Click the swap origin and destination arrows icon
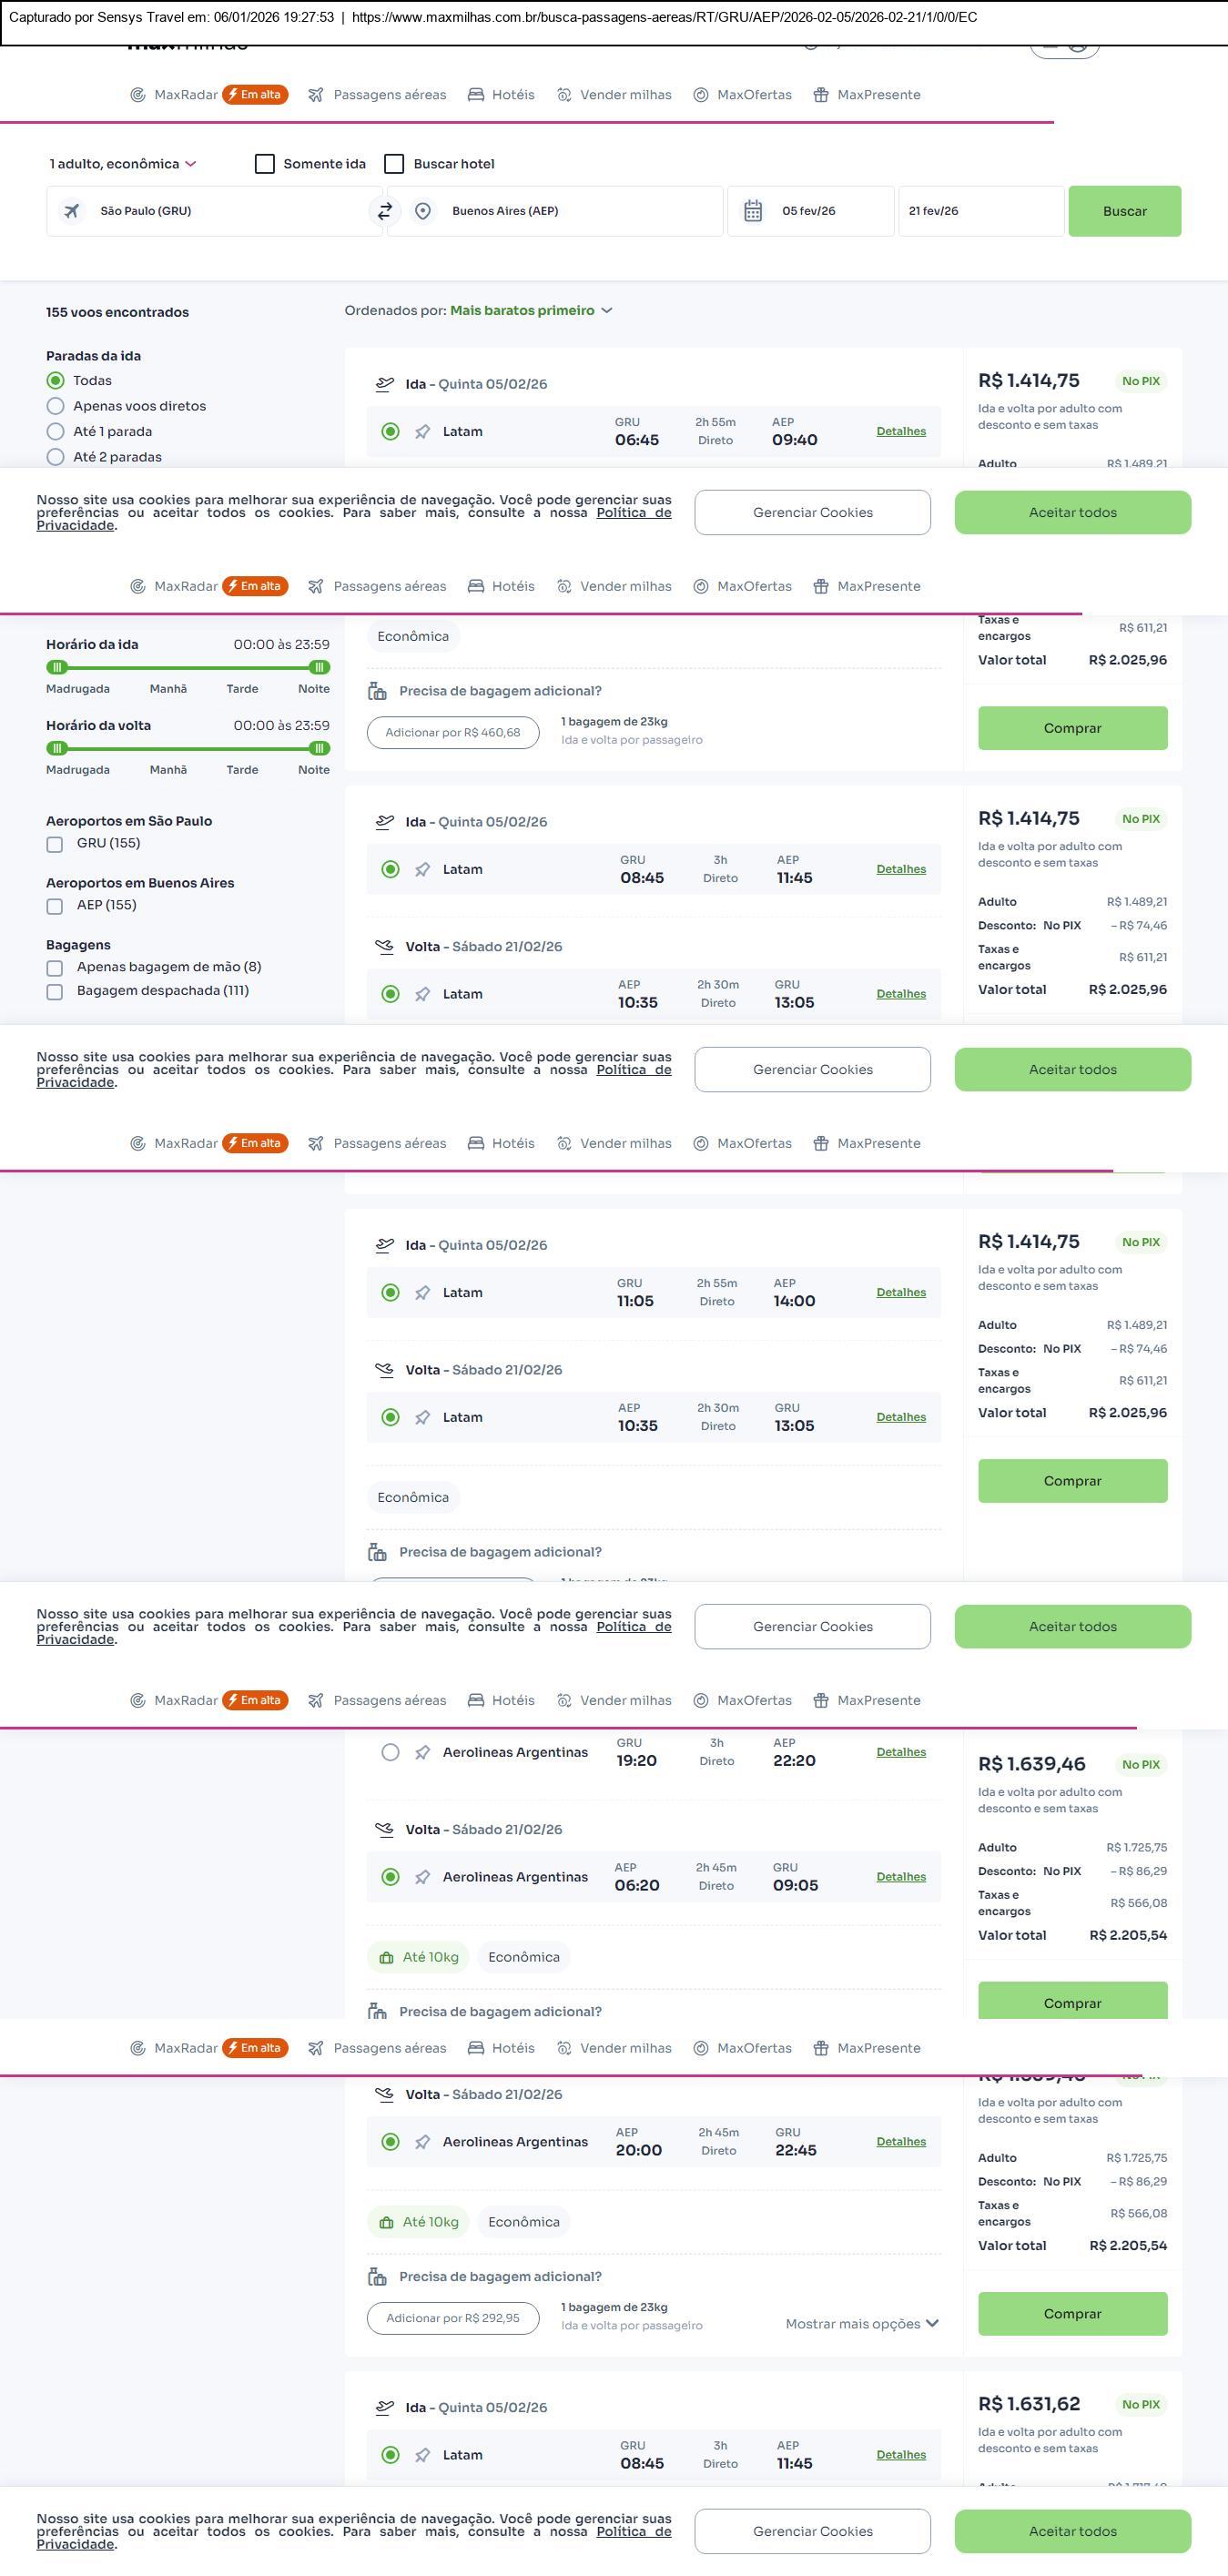 (385, 211)
